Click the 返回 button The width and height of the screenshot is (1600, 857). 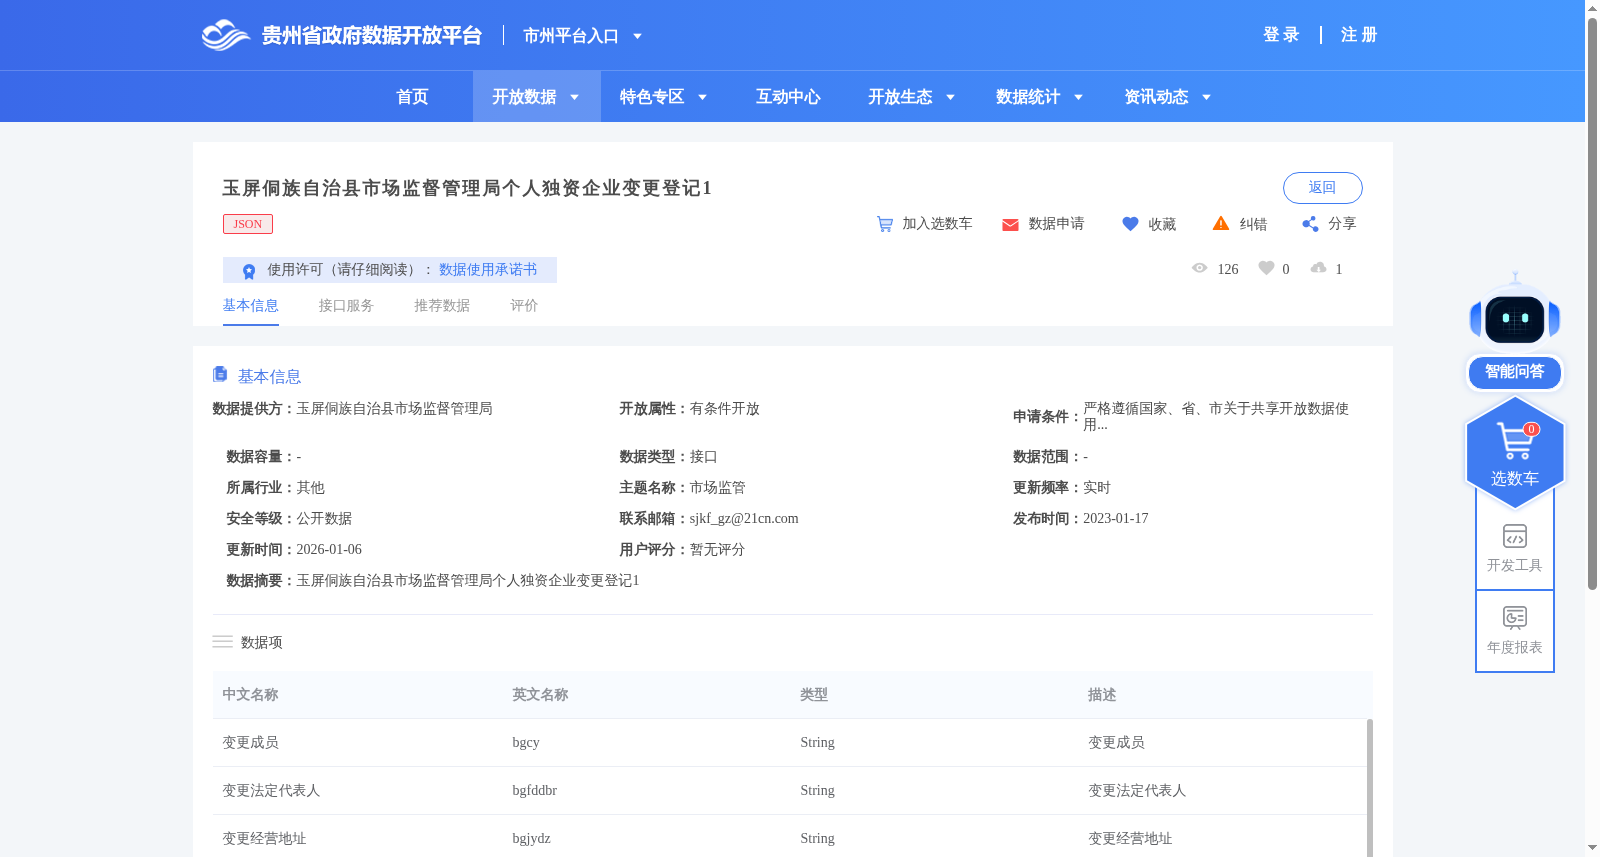[1322, 188]
